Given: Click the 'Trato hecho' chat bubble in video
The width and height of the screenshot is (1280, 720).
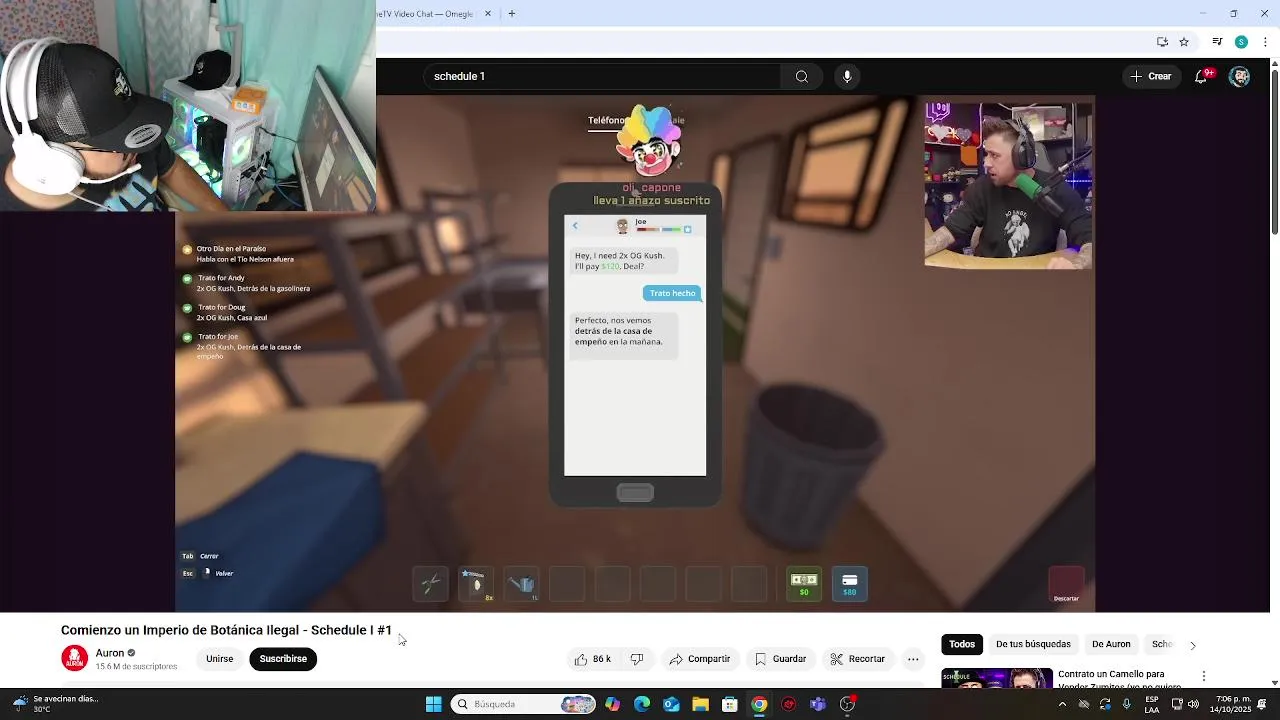Looking at the screenshot, I should tap(672, 293).
